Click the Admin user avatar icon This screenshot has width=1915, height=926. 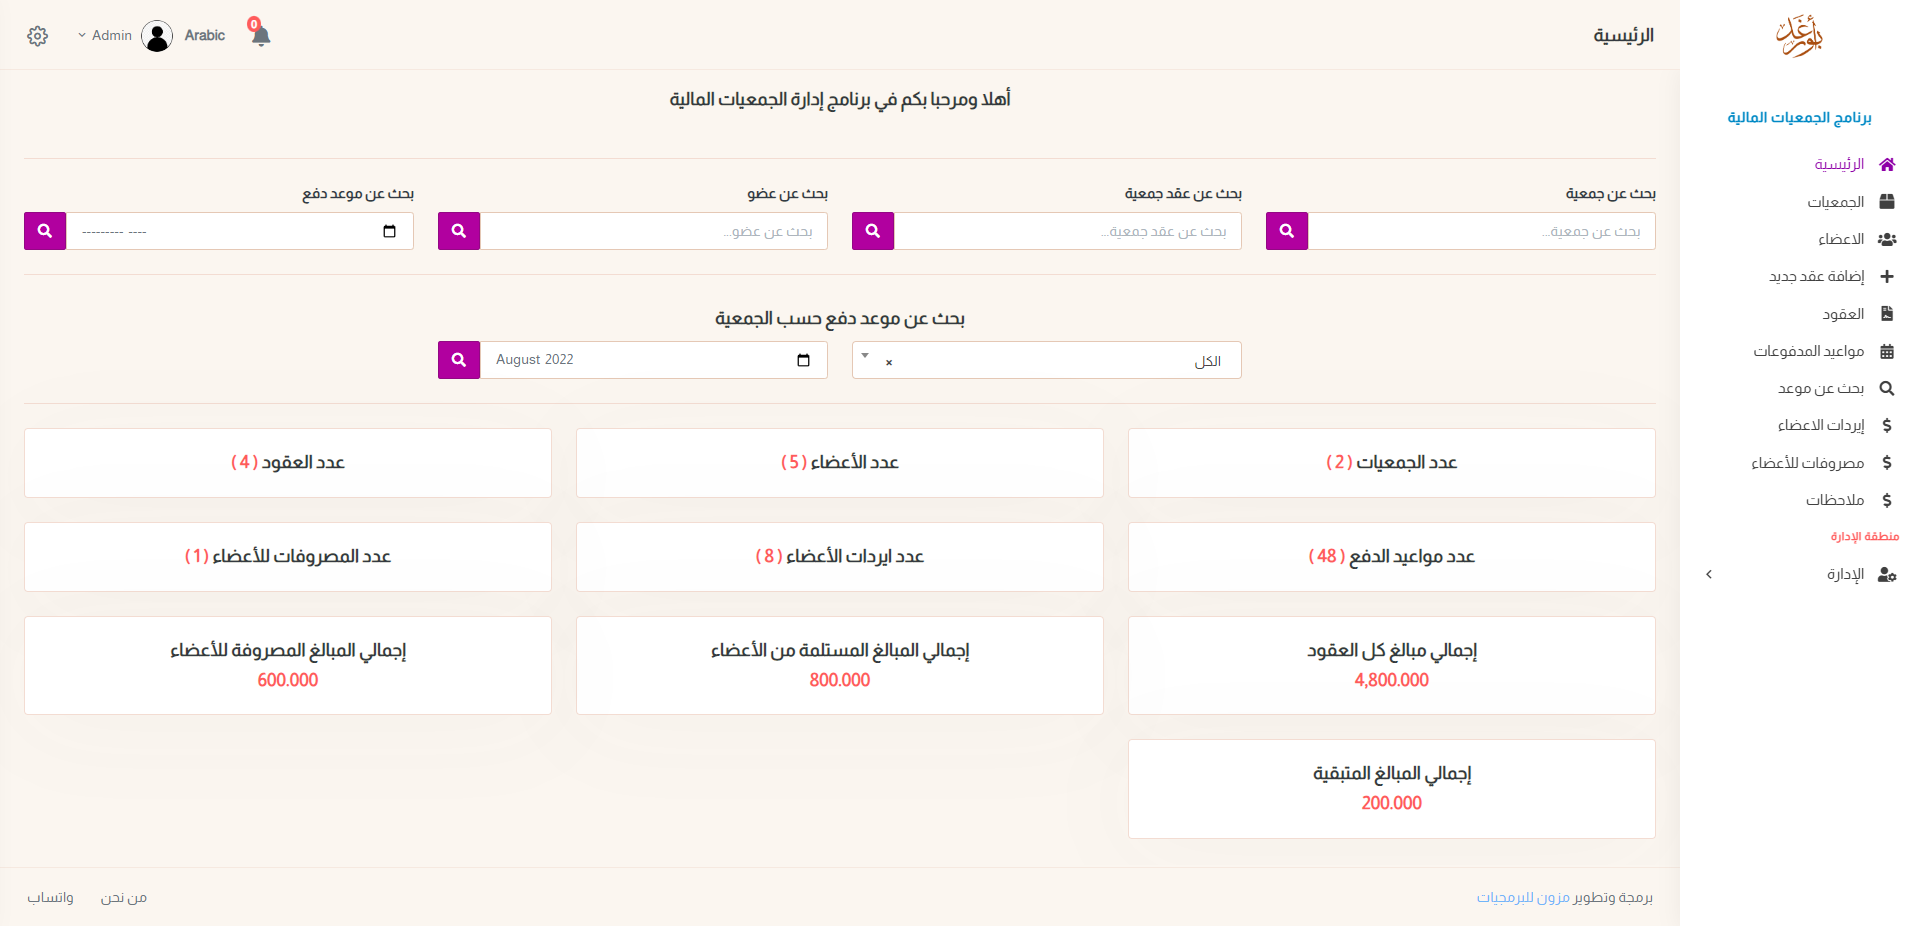pos(157,36)
